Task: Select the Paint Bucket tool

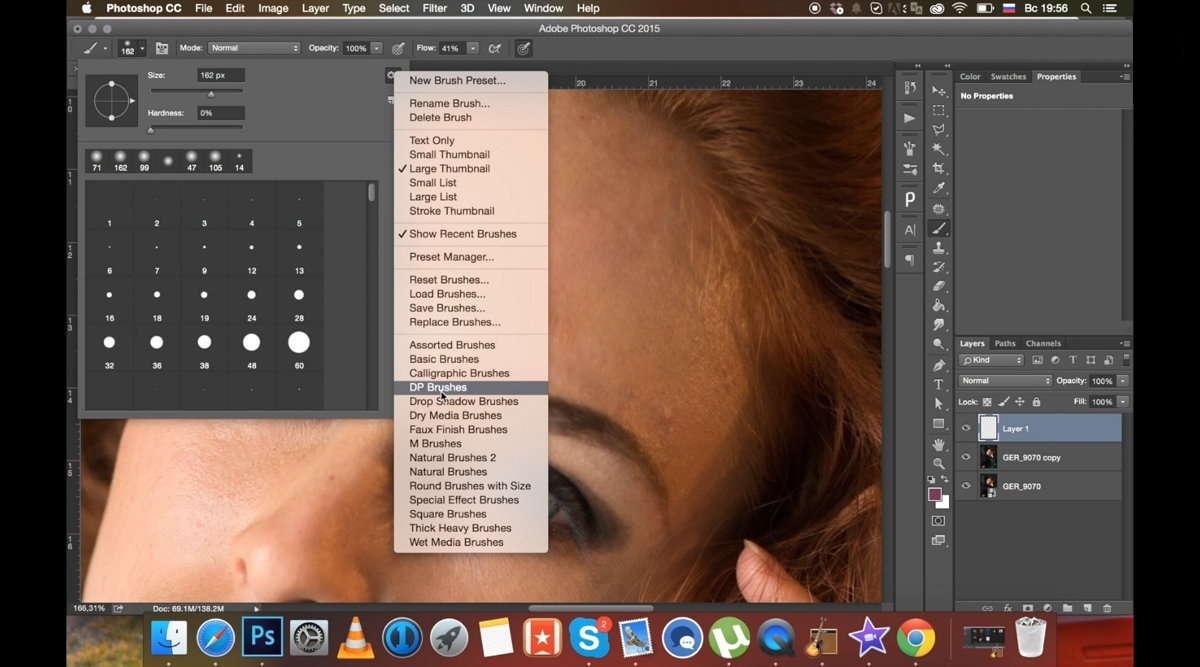Action: 938,306
